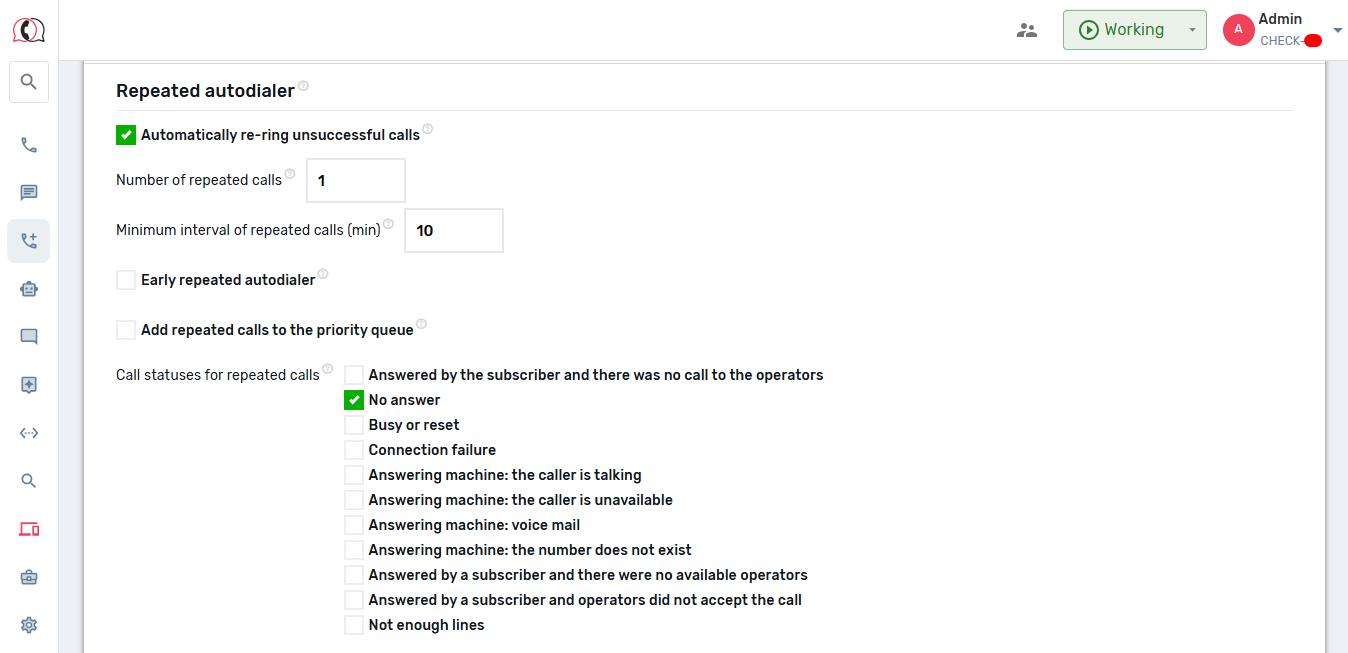Check Add repeated calls to the priority queue
The width and height of the screenshot is (1348, 653).
(x=126, y=330)
